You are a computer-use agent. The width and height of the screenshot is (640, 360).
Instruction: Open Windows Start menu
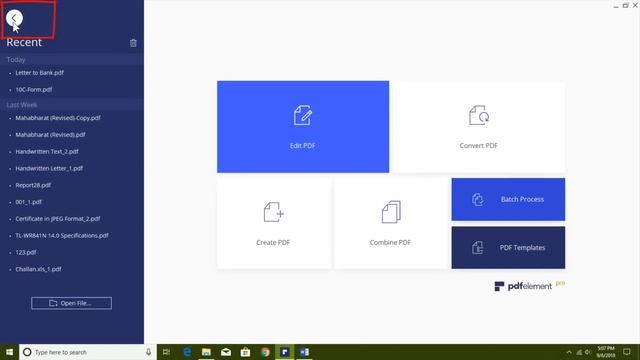[x=9, y=352]
